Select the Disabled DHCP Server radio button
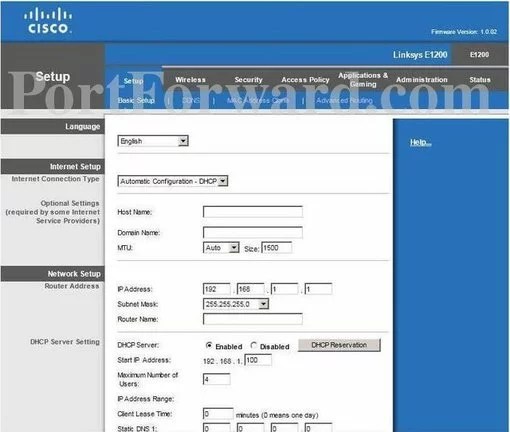 click(x=254, y=345)
